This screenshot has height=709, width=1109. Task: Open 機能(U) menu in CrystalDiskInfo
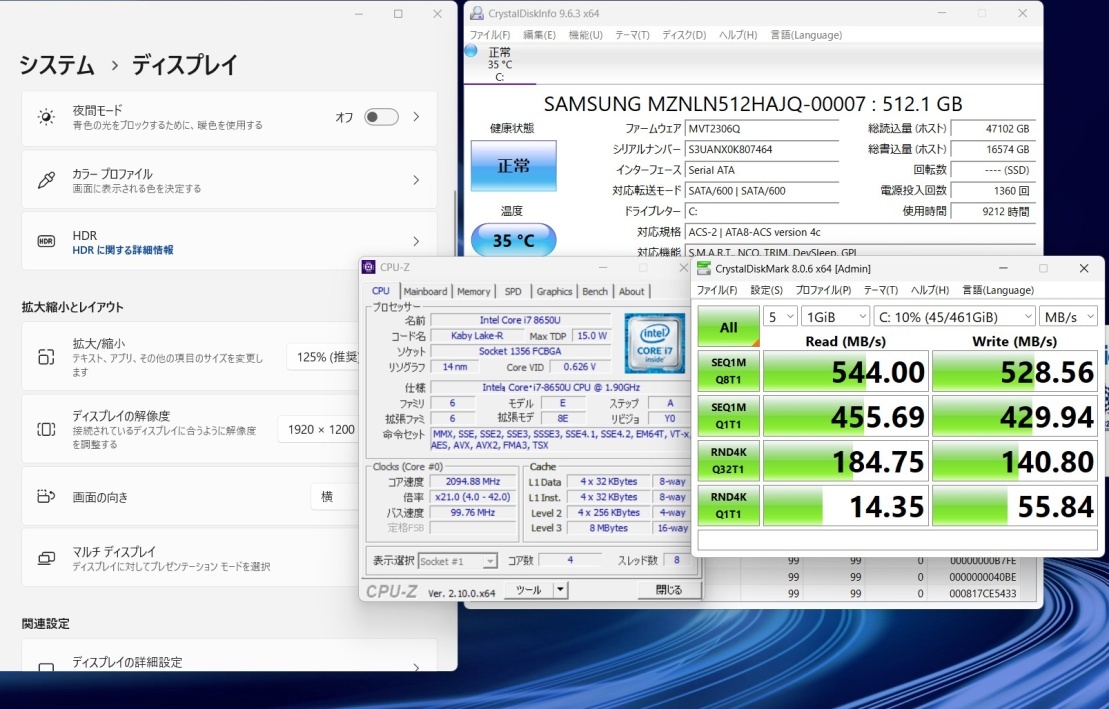(586, 35)
